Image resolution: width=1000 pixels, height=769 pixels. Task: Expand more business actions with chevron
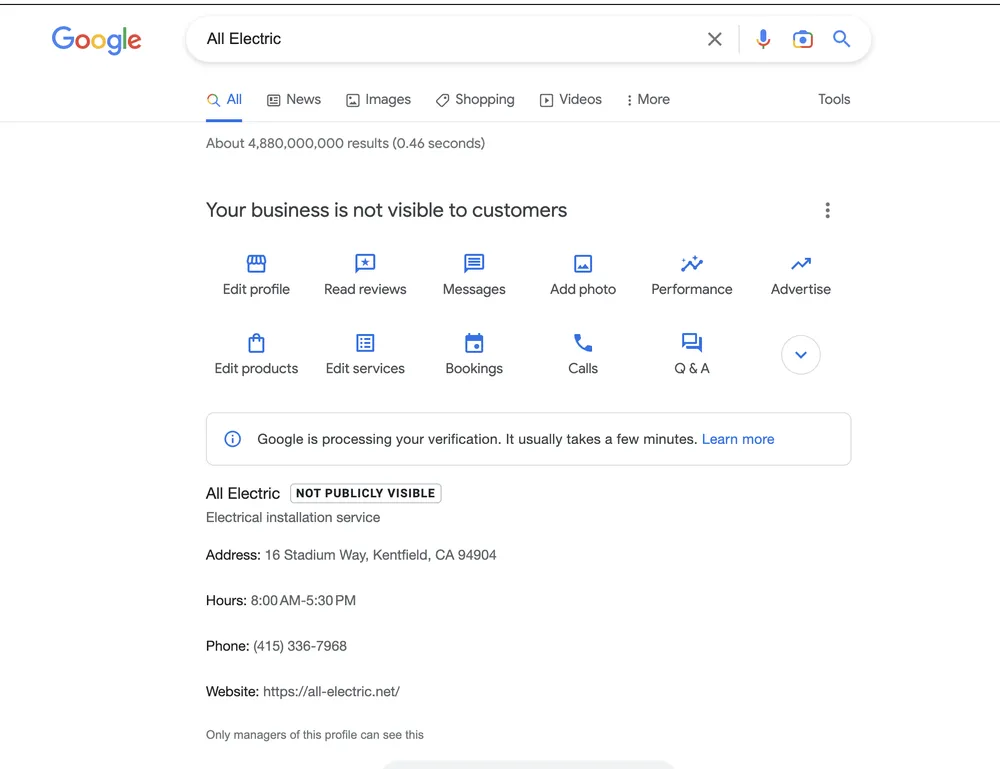801,355
